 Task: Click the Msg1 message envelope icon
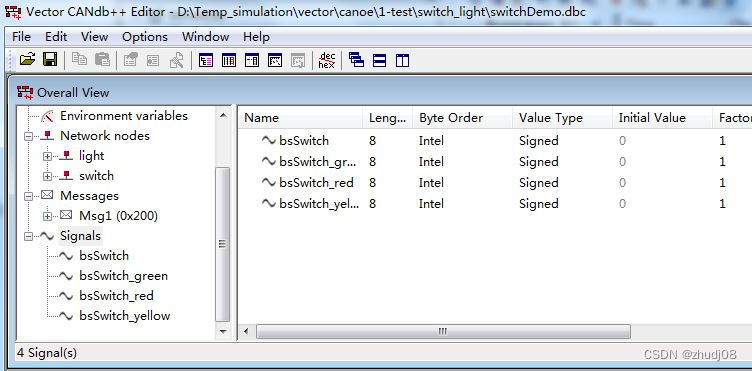(66, 216)
